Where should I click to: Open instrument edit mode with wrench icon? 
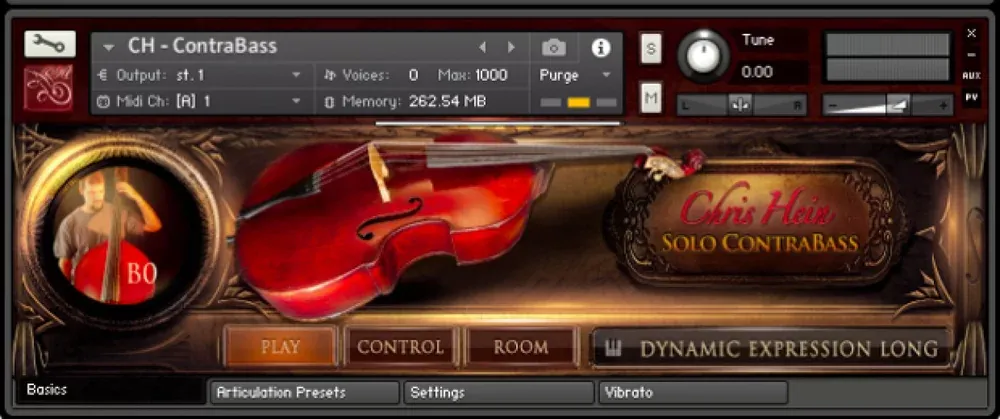coord(50,44)
